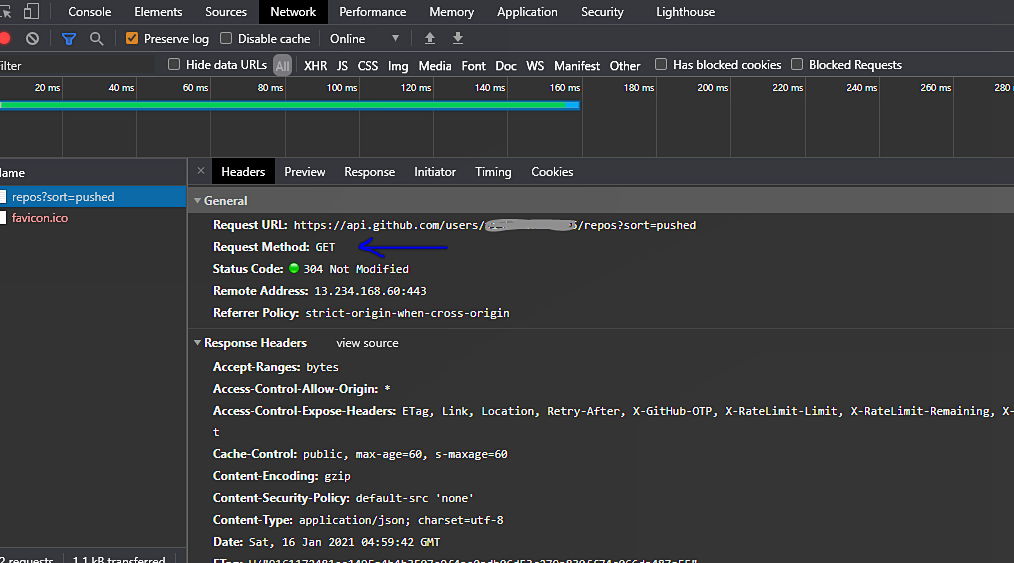Open the Timing tab of the request
Image resolution: width=1014 pixels, height=563 pixels.
492,172
